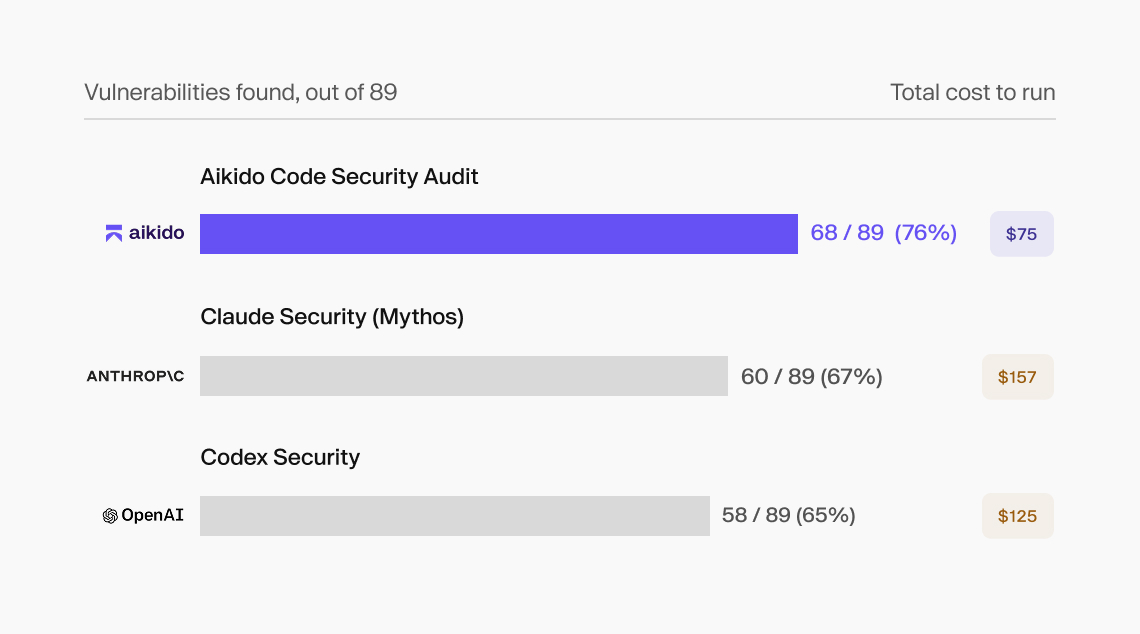Click the Aikido logo icon
Screen dimensions: 1140x634
[x=113, y=233]
